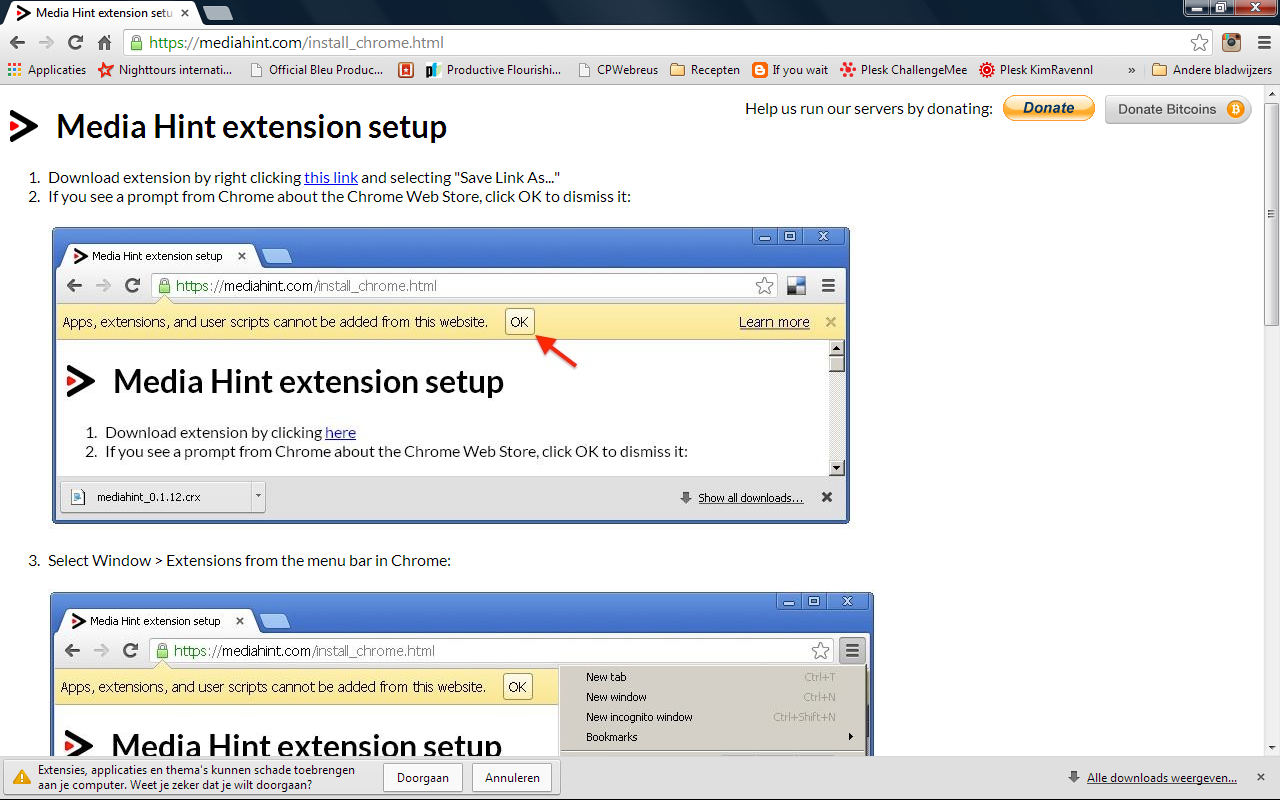Click the page scrollbar up arrow
Screen dimensions: 1280x800
[1271, 93]
